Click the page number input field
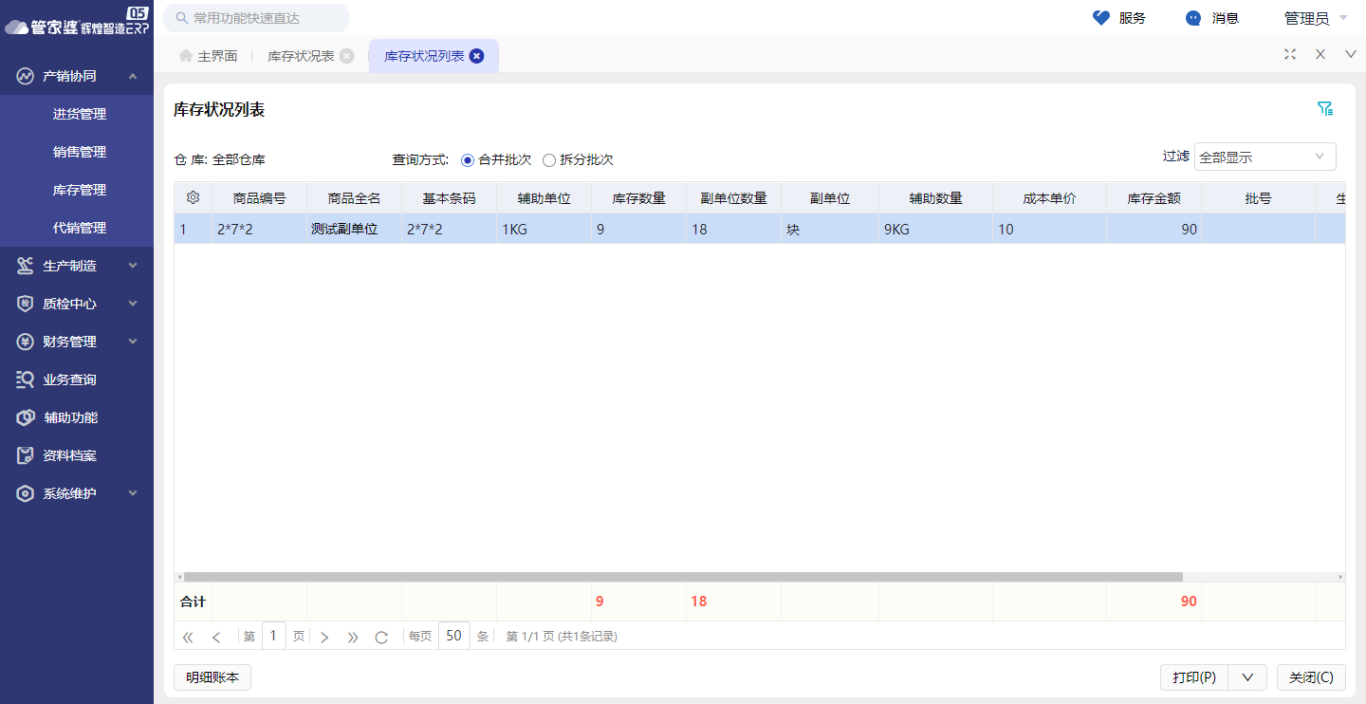Screen dimensions: 1366x704 click(274, 636)
